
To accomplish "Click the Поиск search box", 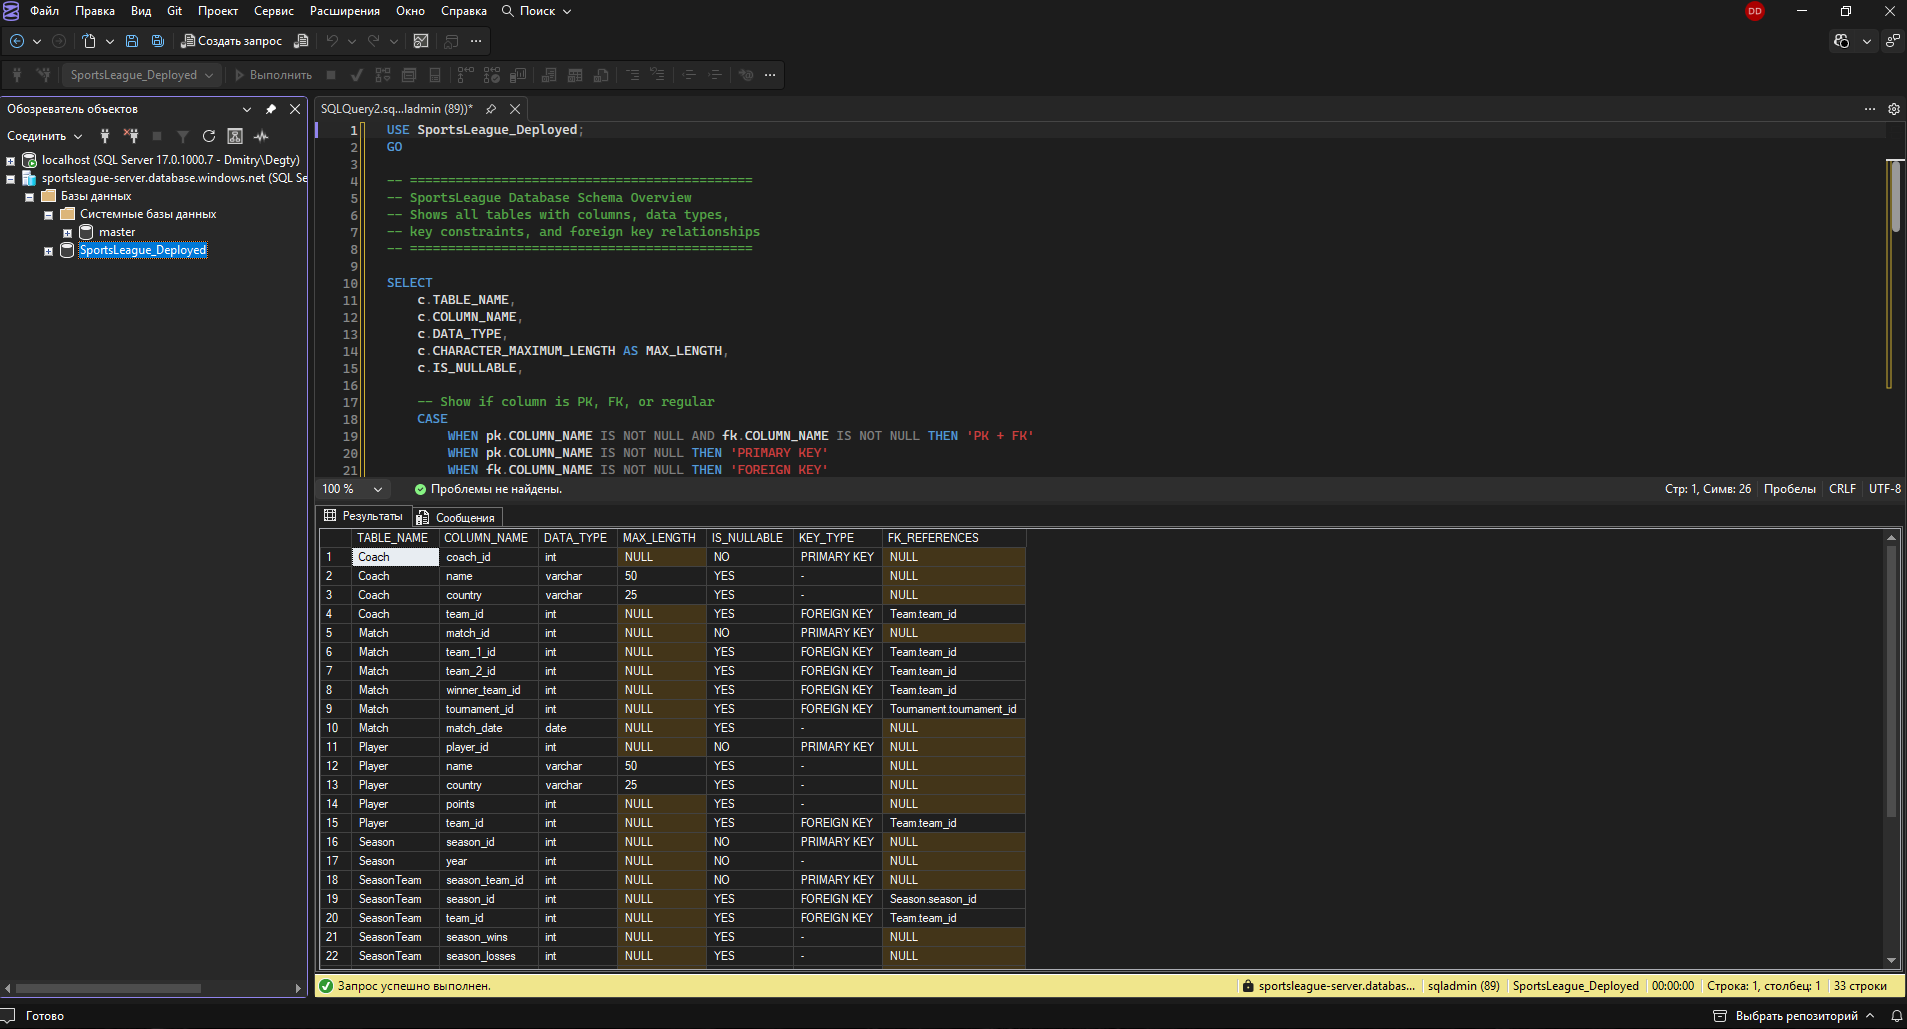I will pyautogui.click(x=537, y=11).
